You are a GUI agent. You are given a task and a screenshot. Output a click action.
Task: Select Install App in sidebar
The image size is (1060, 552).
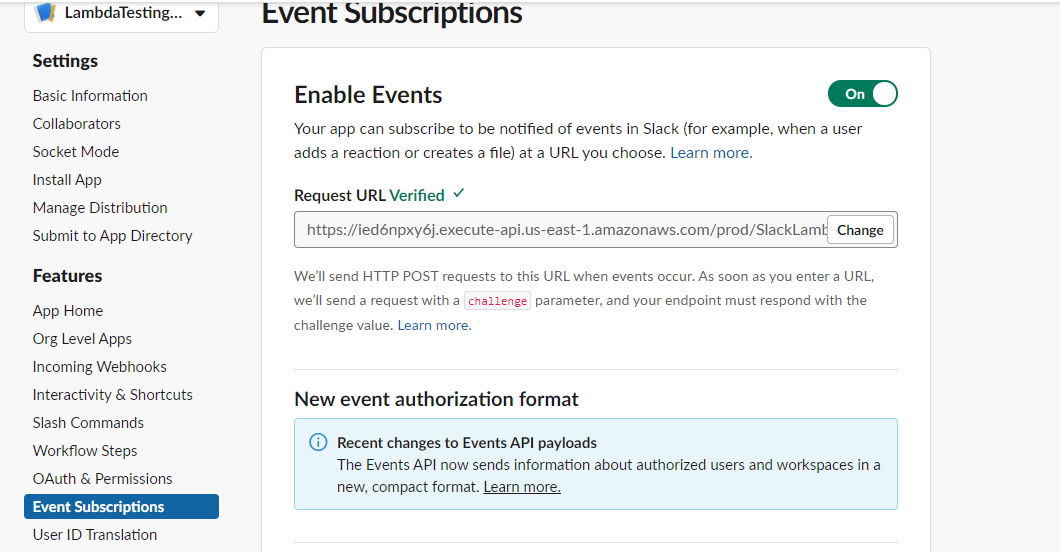click(67, 180)
